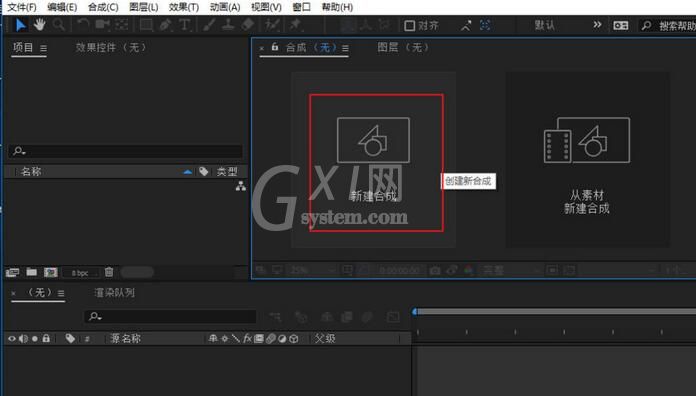Image resolution: width=696 pixels, height=396 pixels.
Task: Open the 动画(A) menu
Action: (x=225, y=7)
